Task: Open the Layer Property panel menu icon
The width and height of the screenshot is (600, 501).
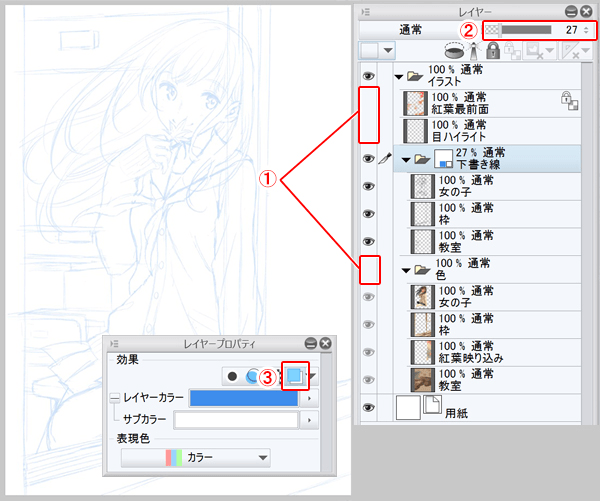Action: tap(114, 344)
